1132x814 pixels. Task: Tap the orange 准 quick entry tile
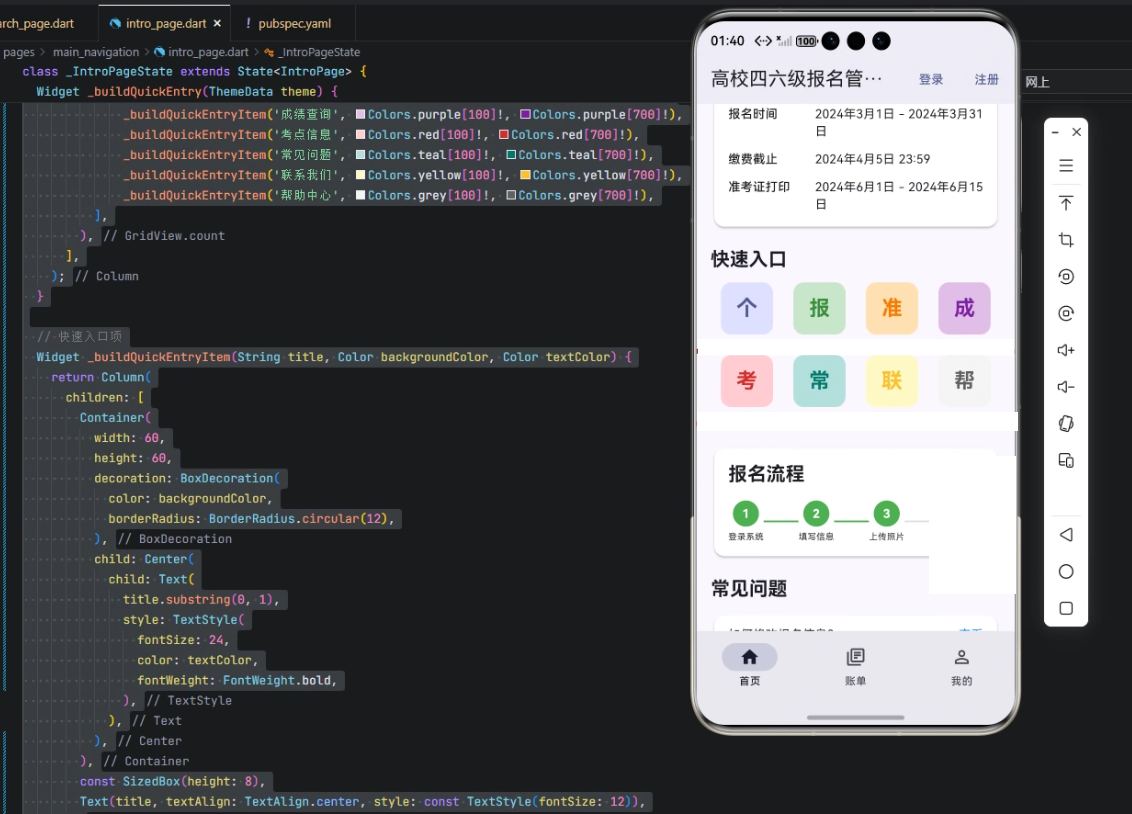coord(892,308)
